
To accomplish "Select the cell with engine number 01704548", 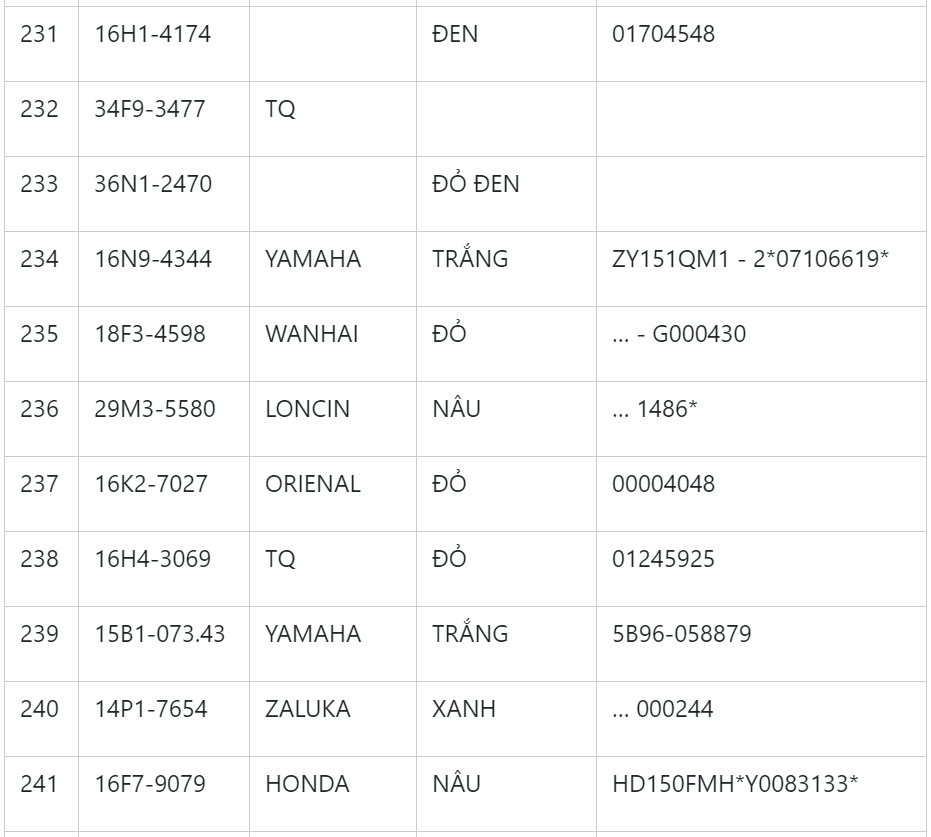I will (663, 34).
